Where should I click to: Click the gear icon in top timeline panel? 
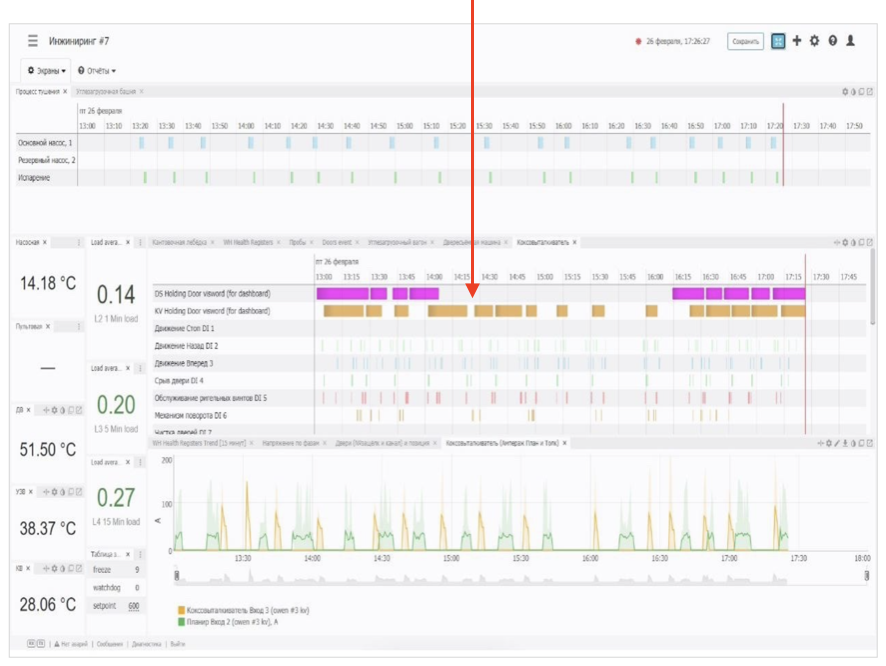[845, 92]
